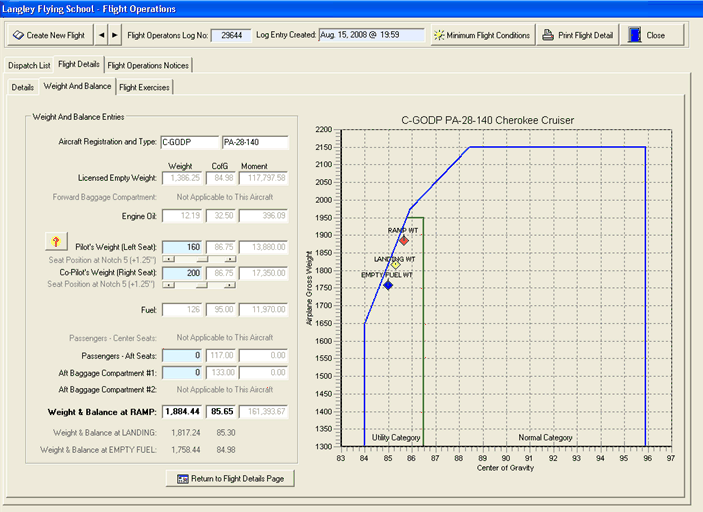This screenshot has width=703, height=512.
Task: Click Print Flight Detail
Action: pyautogui.click(x=578, y=35)
